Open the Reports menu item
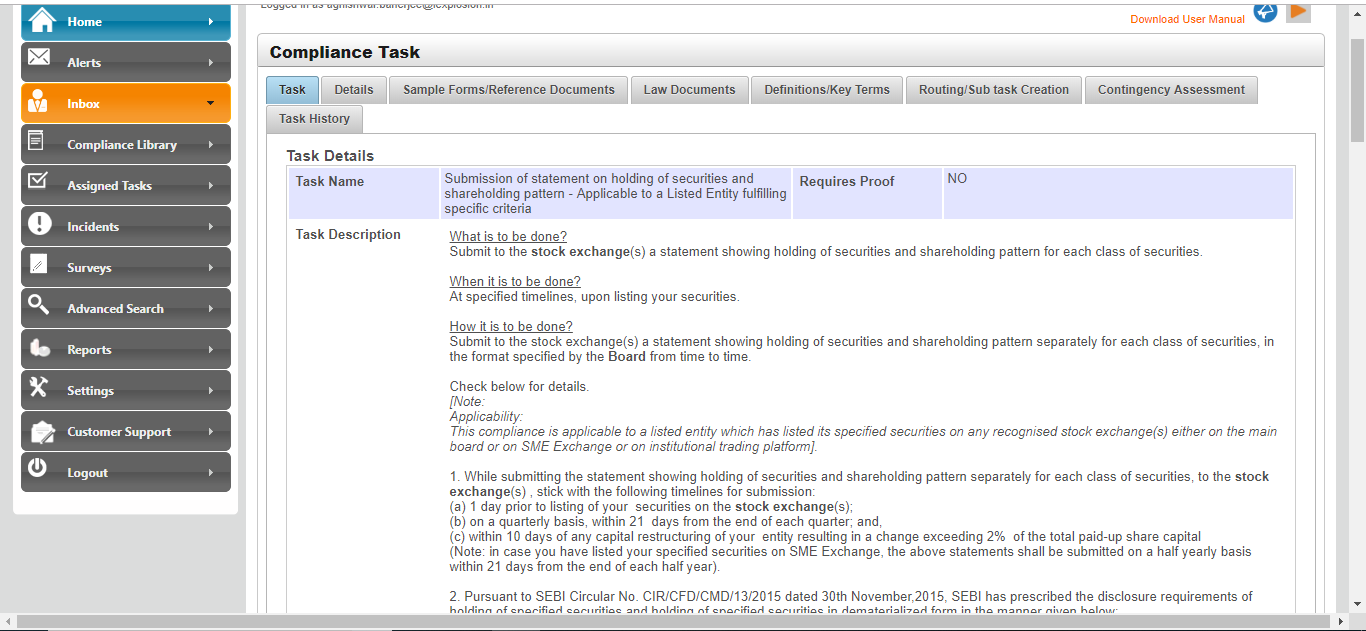1366x631 pixels. tap(125, 349)
